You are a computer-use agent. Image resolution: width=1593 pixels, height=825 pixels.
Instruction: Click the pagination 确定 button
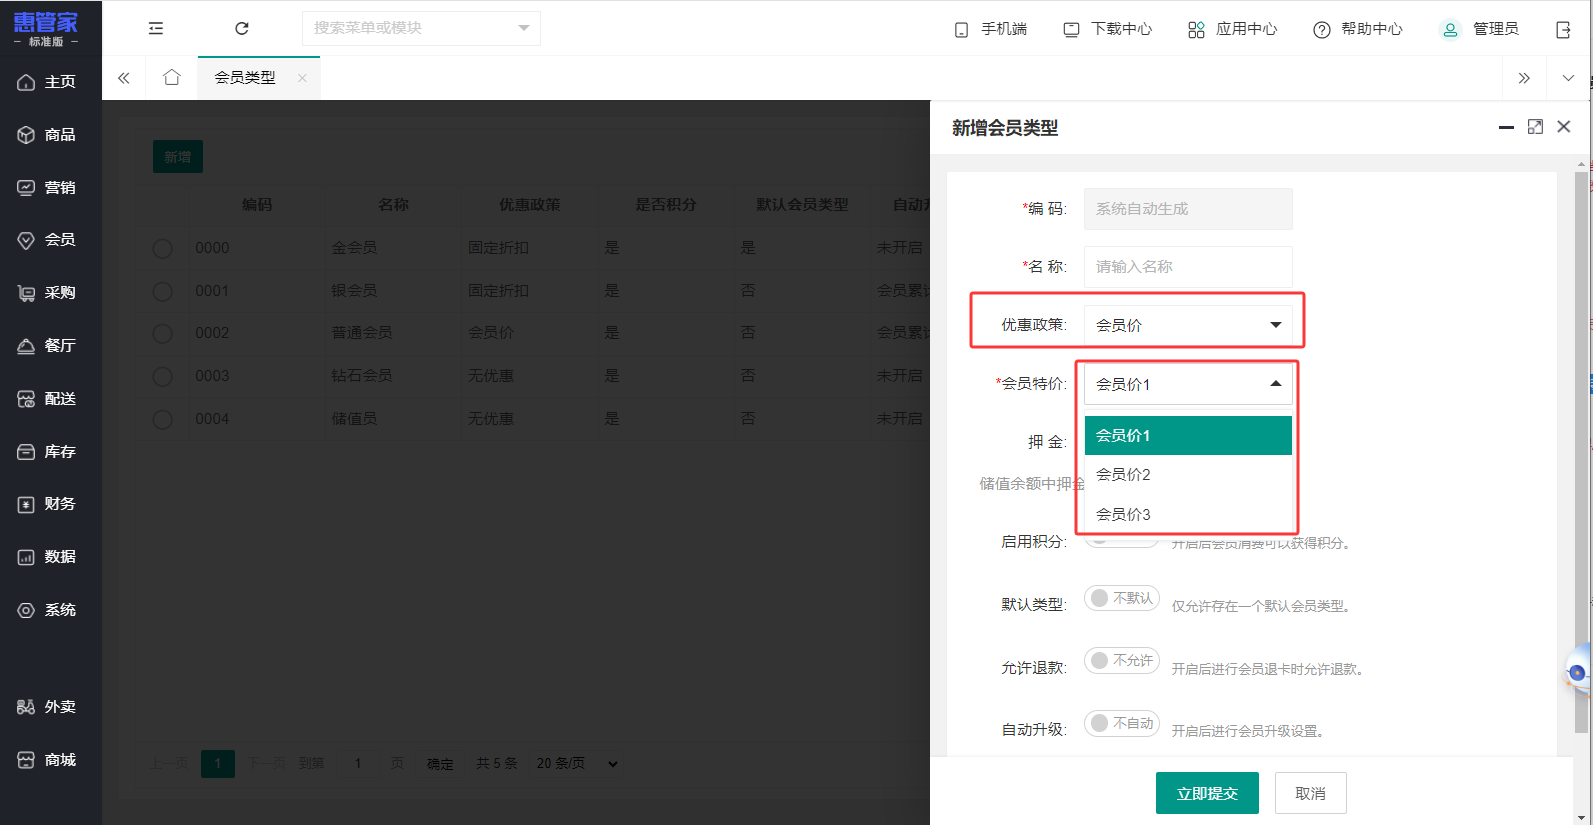[440, 764]
